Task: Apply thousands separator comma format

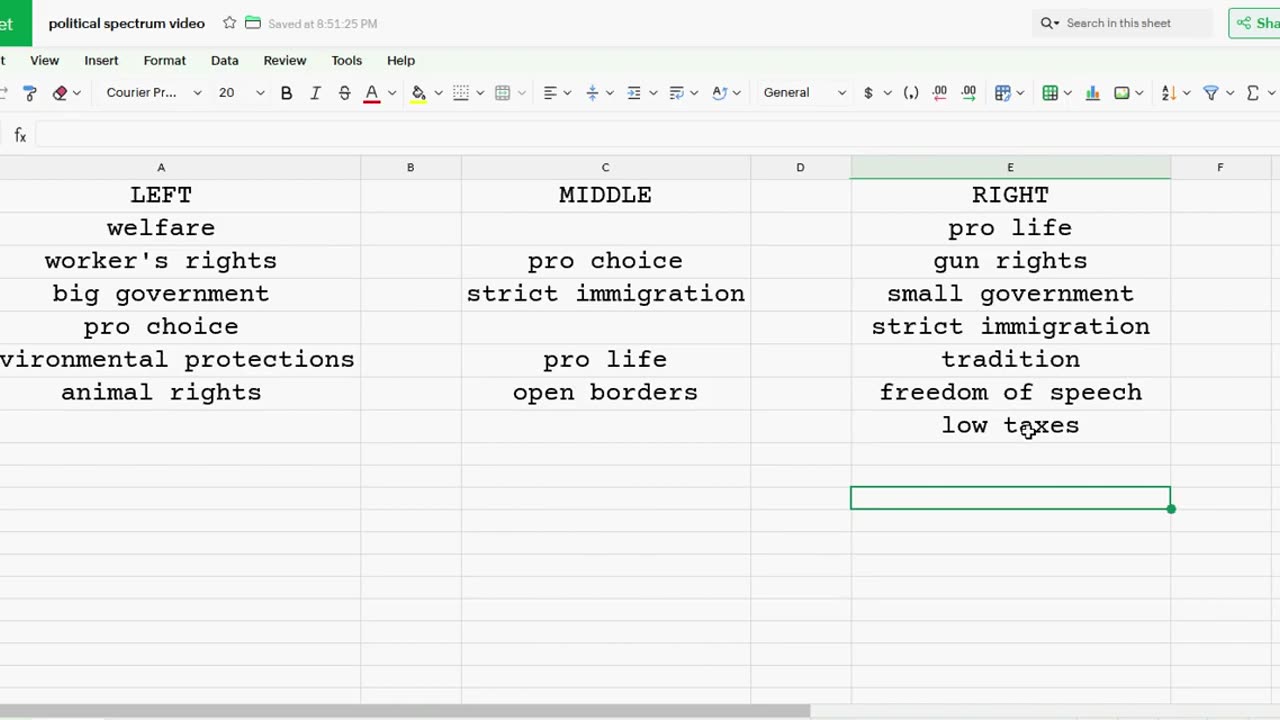Action: pyautogui.click(x=910, y=93)
